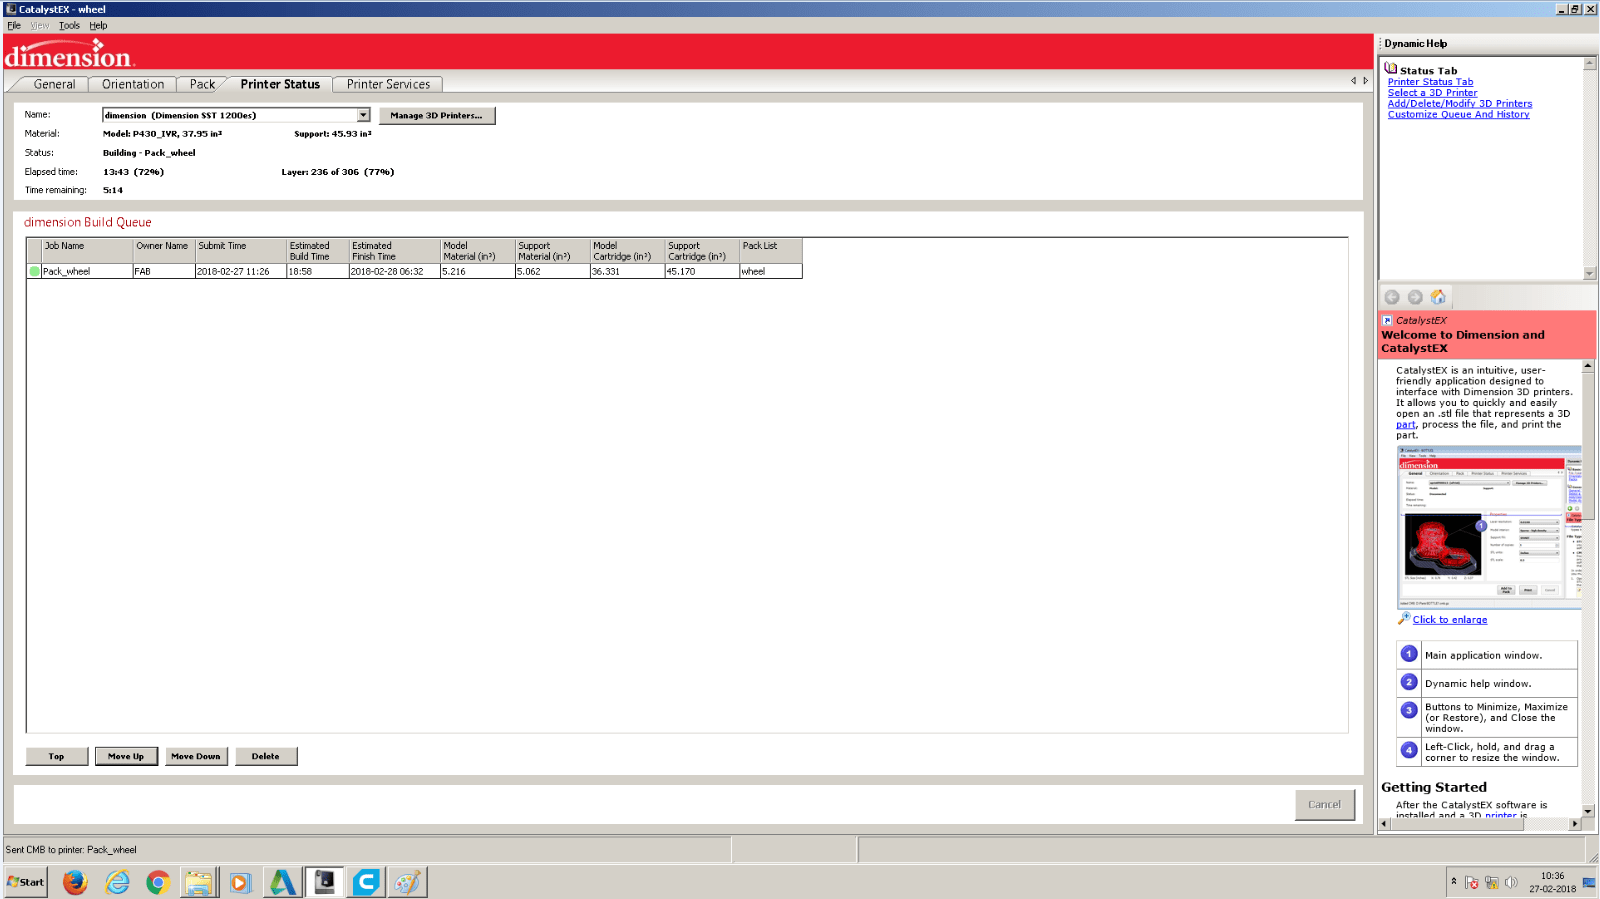1600x899 pixels.
Task: Show hidden system tray icons
Action: [1454, 881]
